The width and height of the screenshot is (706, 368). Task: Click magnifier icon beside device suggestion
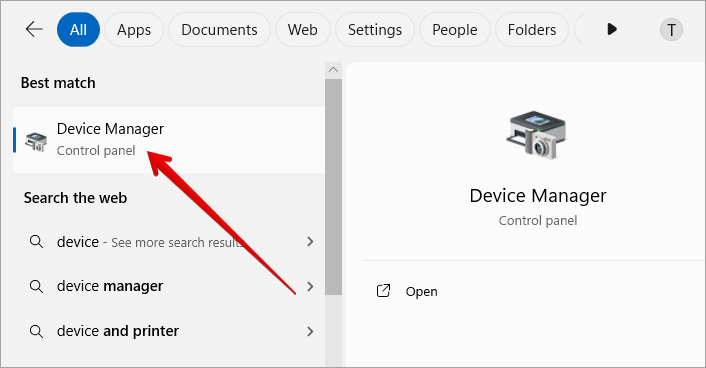click(x=36, y=242)
